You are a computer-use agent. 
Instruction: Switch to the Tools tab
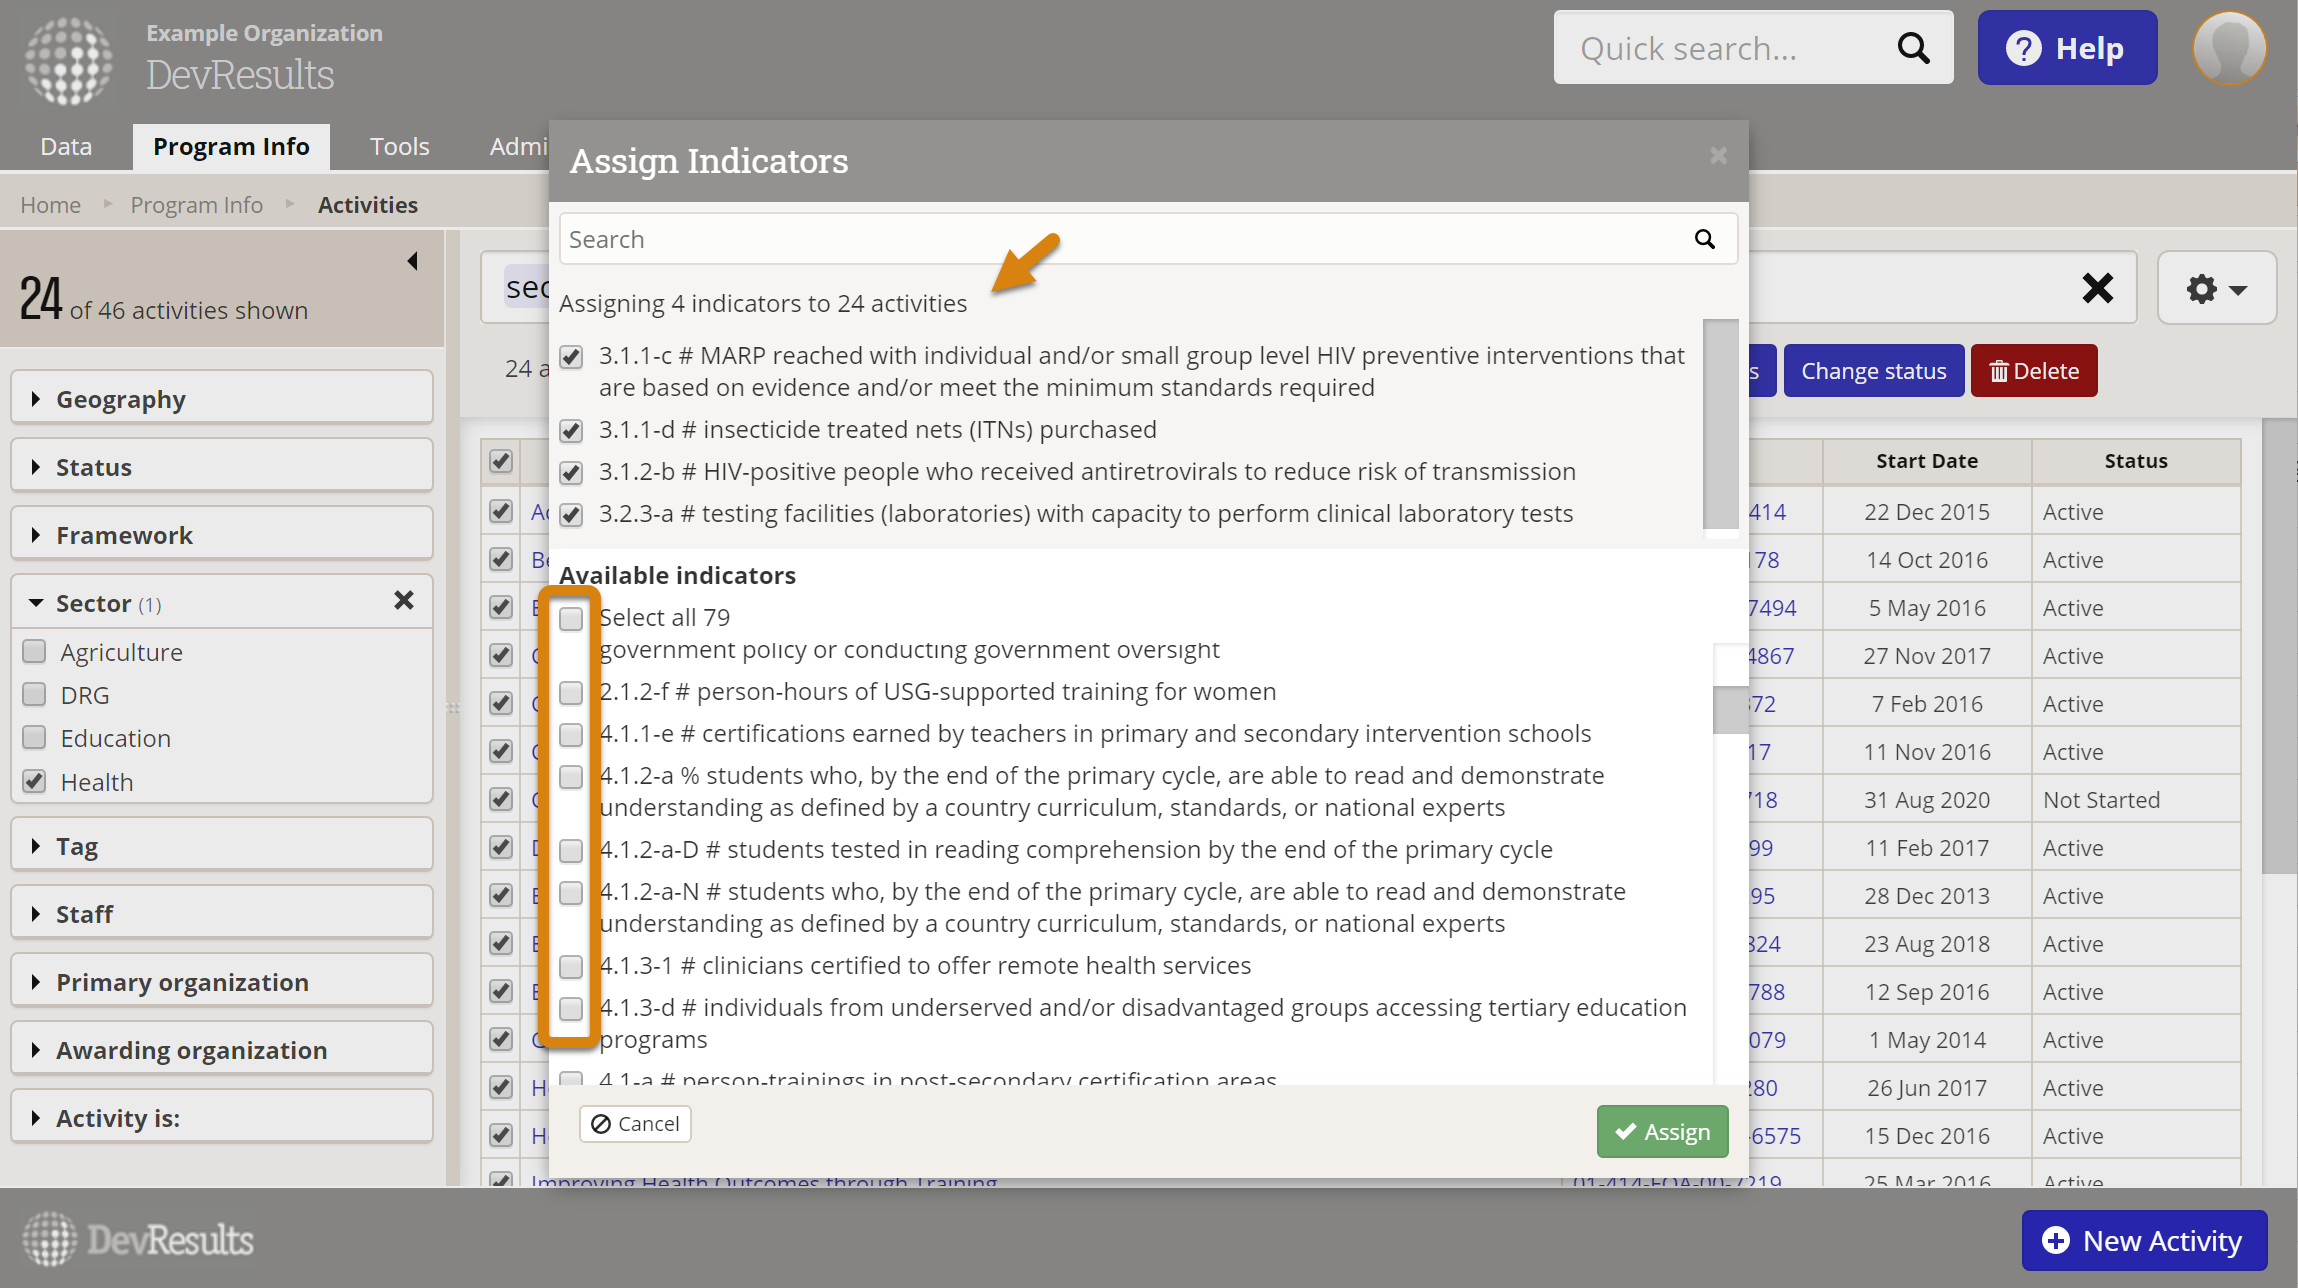coord(399,147)
